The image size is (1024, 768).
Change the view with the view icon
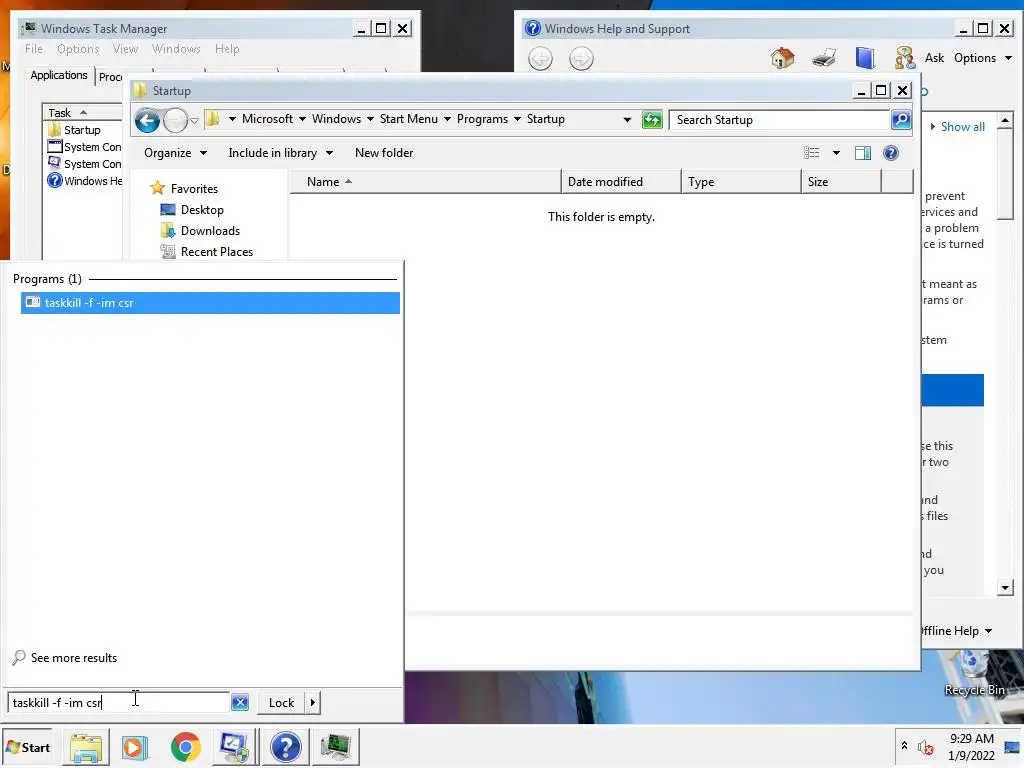812,153
